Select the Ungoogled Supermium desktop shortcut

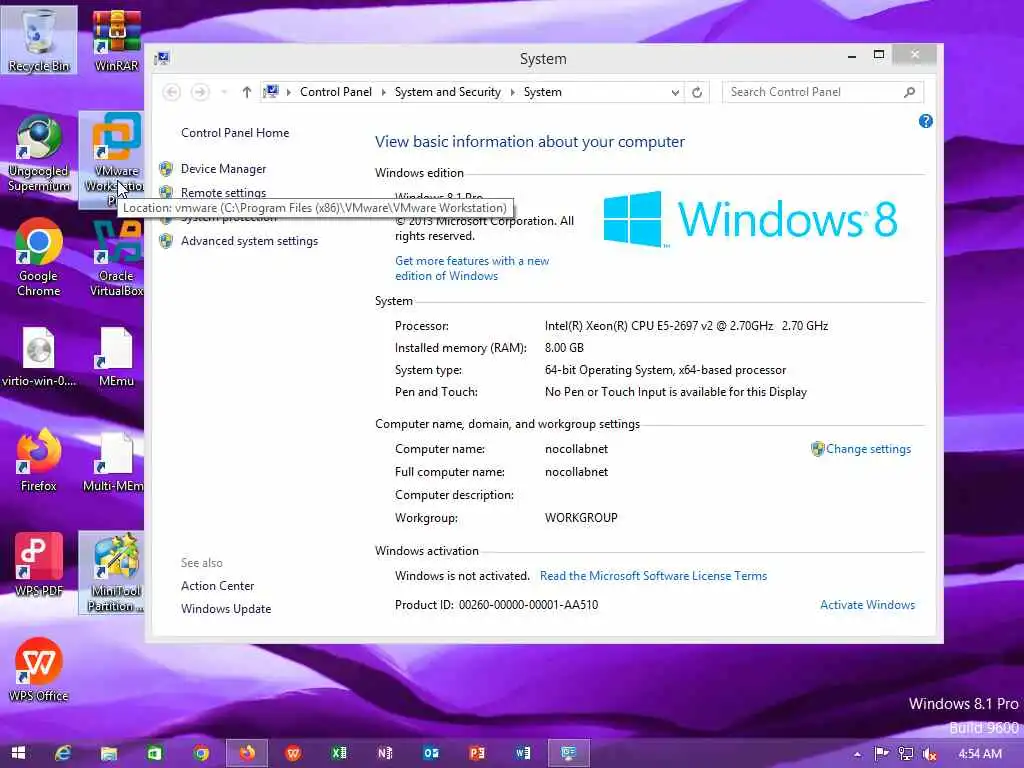click(x=39, y=154)
